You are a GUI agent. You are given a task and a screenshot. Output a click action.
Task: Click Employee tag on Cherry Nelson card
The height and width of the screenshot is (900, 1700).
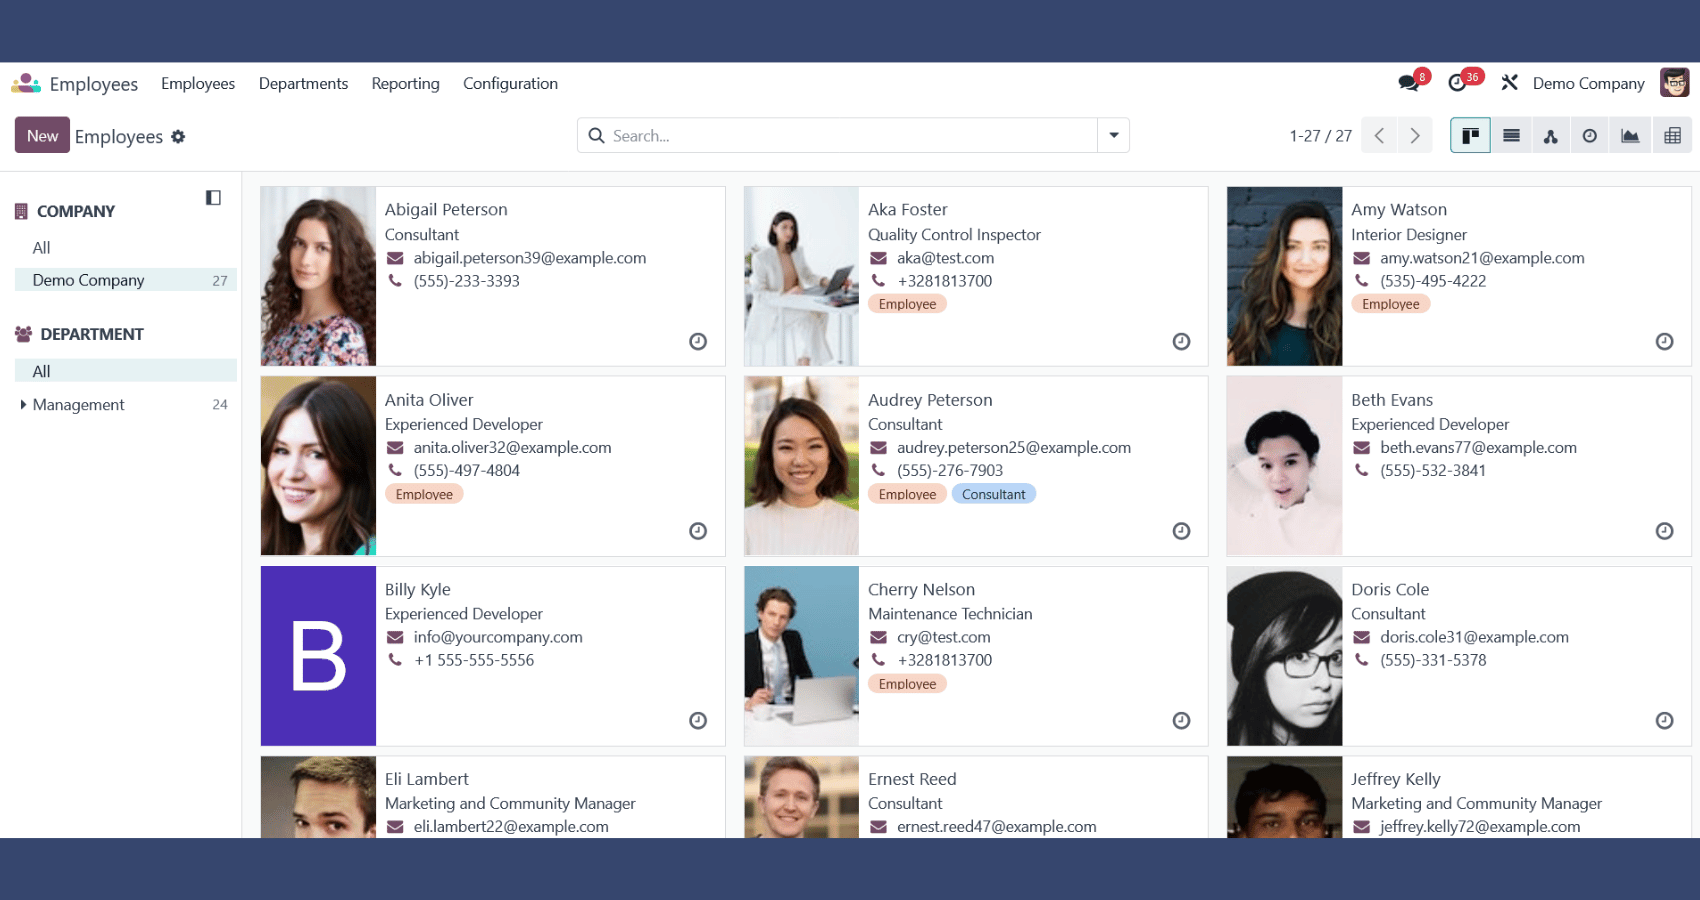coord(907,684)
